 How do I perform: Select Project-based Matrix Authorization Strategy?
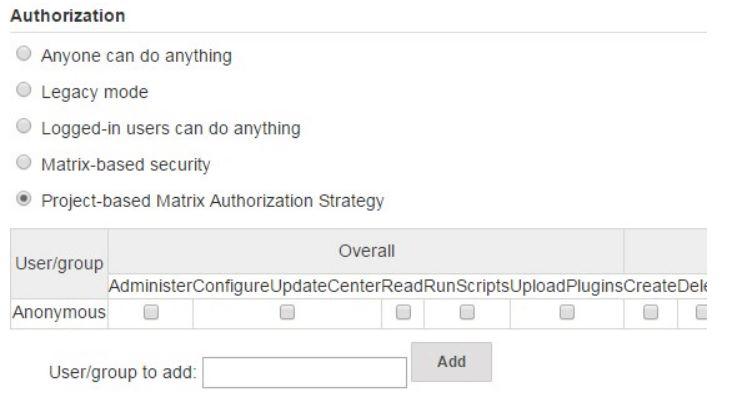coord(24,200)
